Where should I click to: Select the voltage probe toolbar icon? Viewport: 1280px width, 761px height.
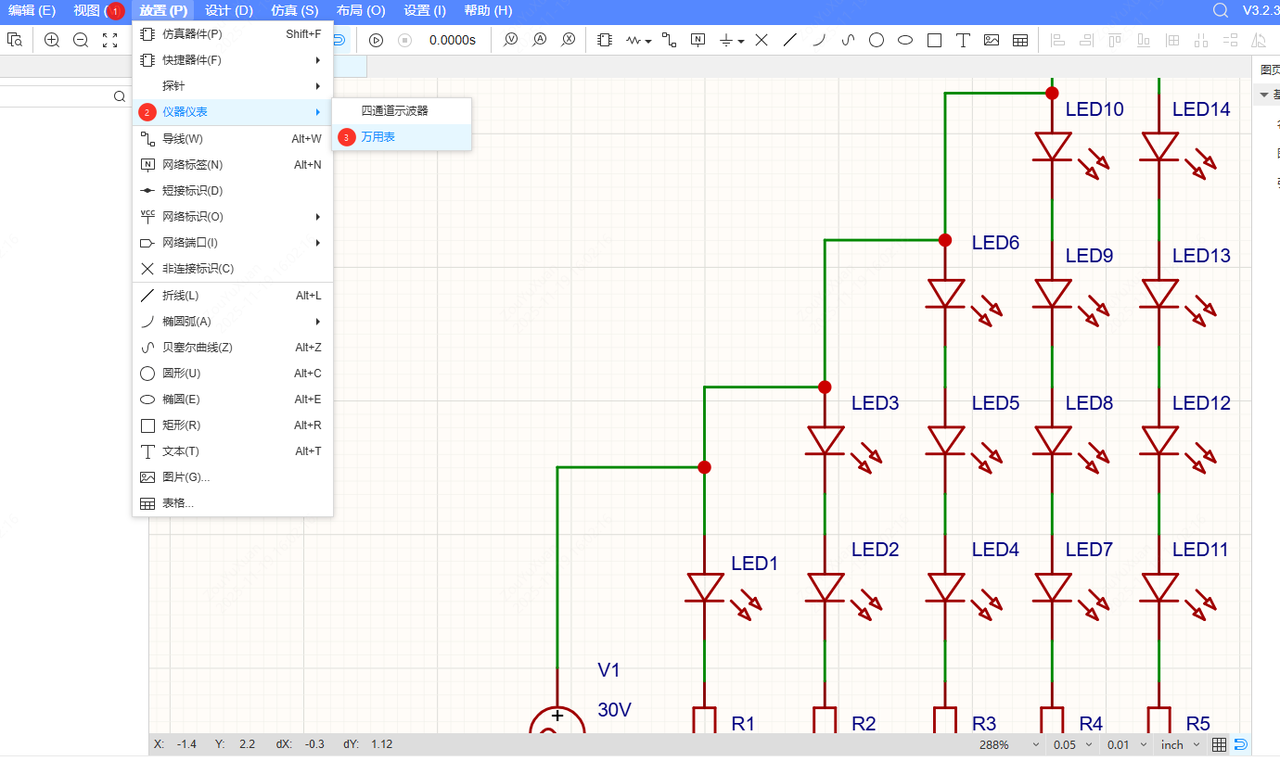coord(511,40)
